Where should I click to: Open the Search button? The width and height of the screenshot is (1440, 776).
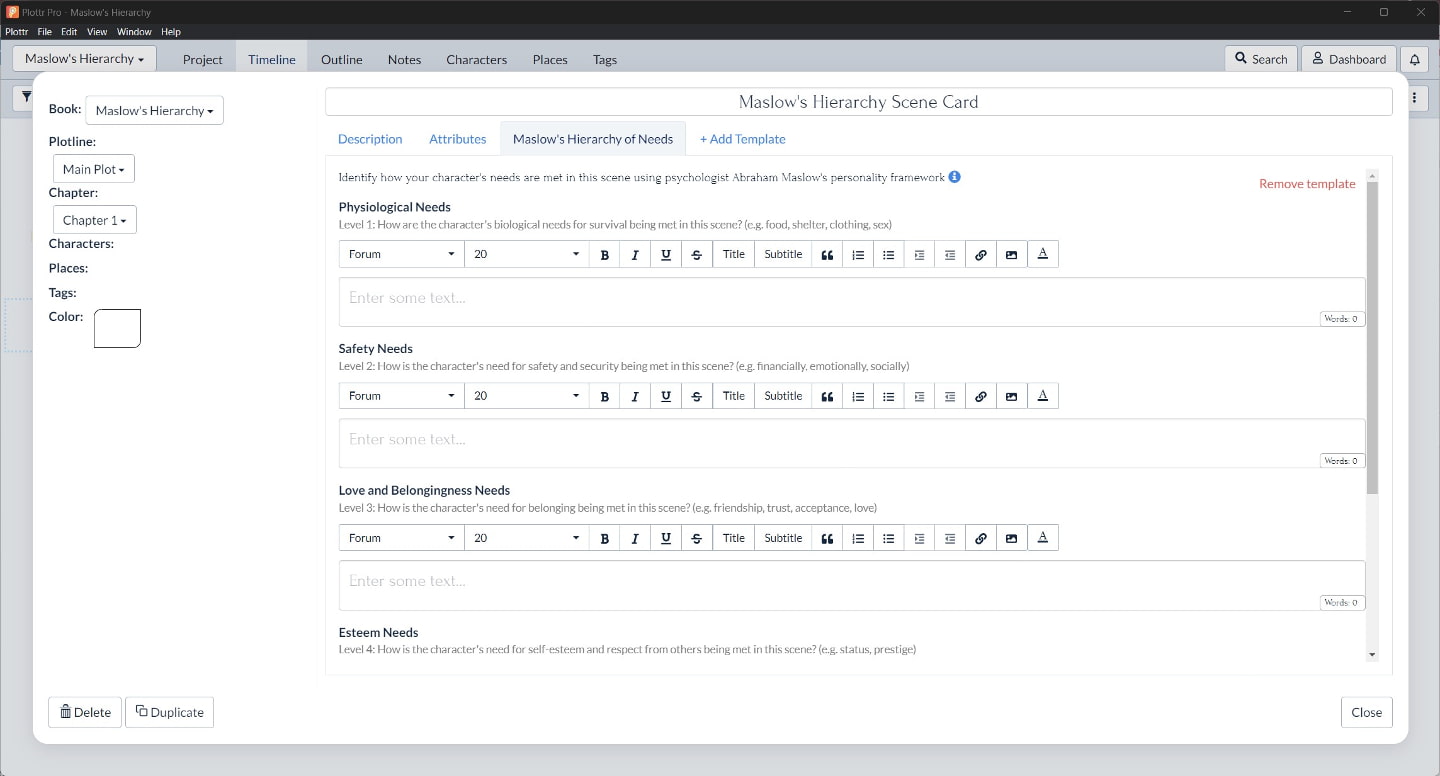tap(1261, 59)
